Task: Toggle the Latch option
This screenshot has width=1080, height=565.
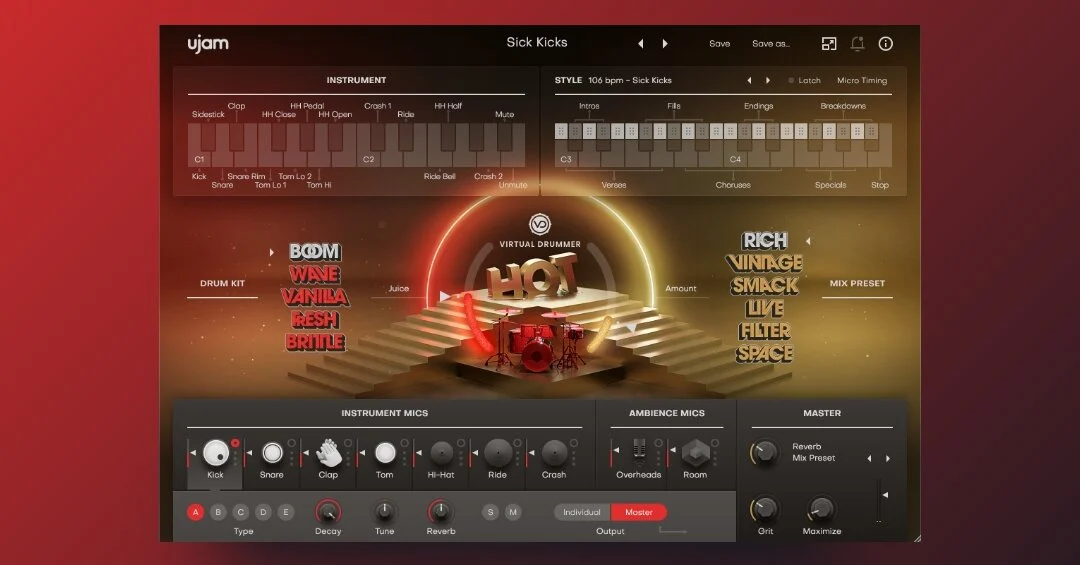Action: [804, 81]
